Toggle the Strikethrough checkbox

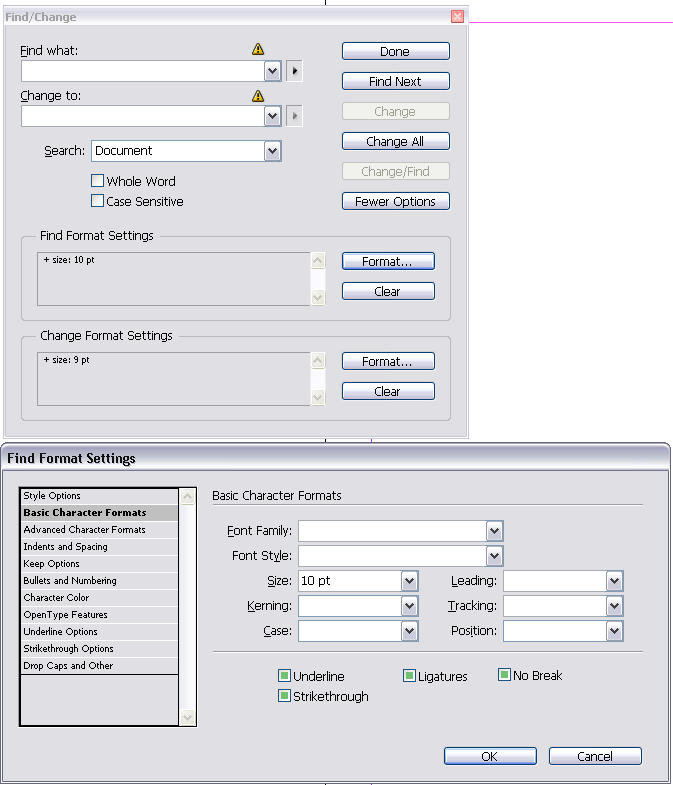pos(284,696)
